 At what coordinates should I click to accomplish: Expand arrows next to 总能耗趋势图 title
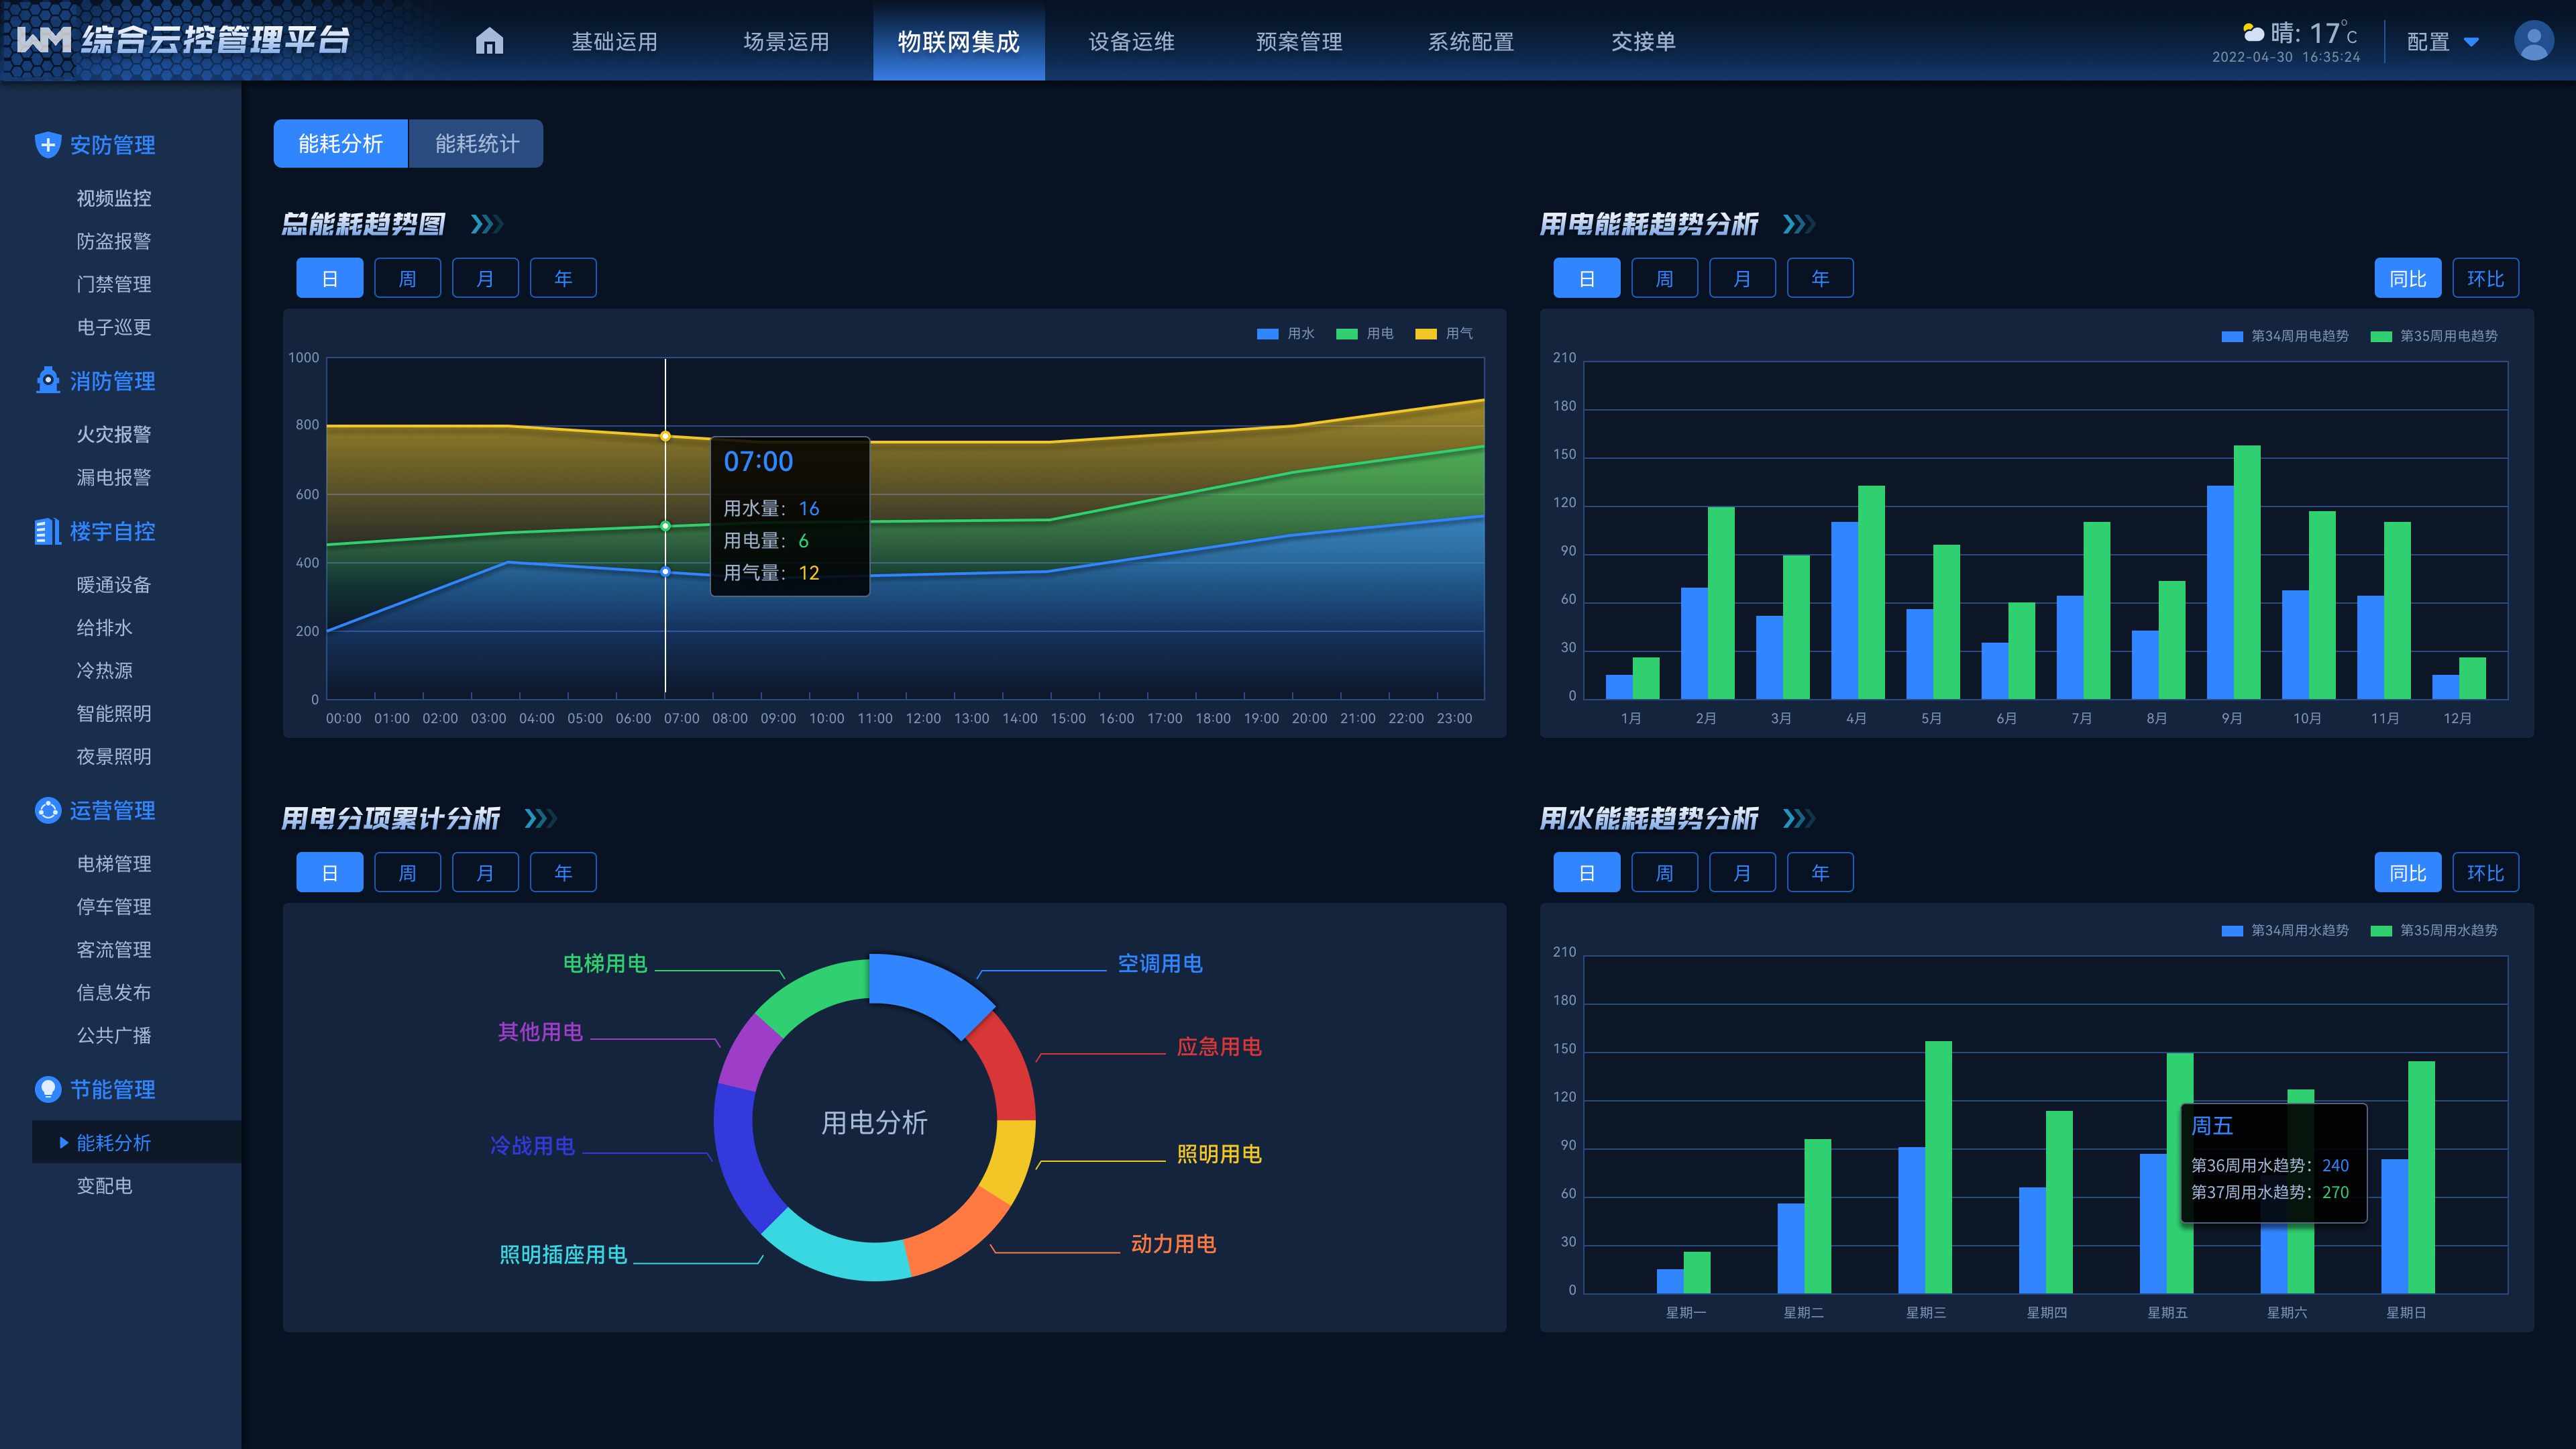(x=487, y=224)
